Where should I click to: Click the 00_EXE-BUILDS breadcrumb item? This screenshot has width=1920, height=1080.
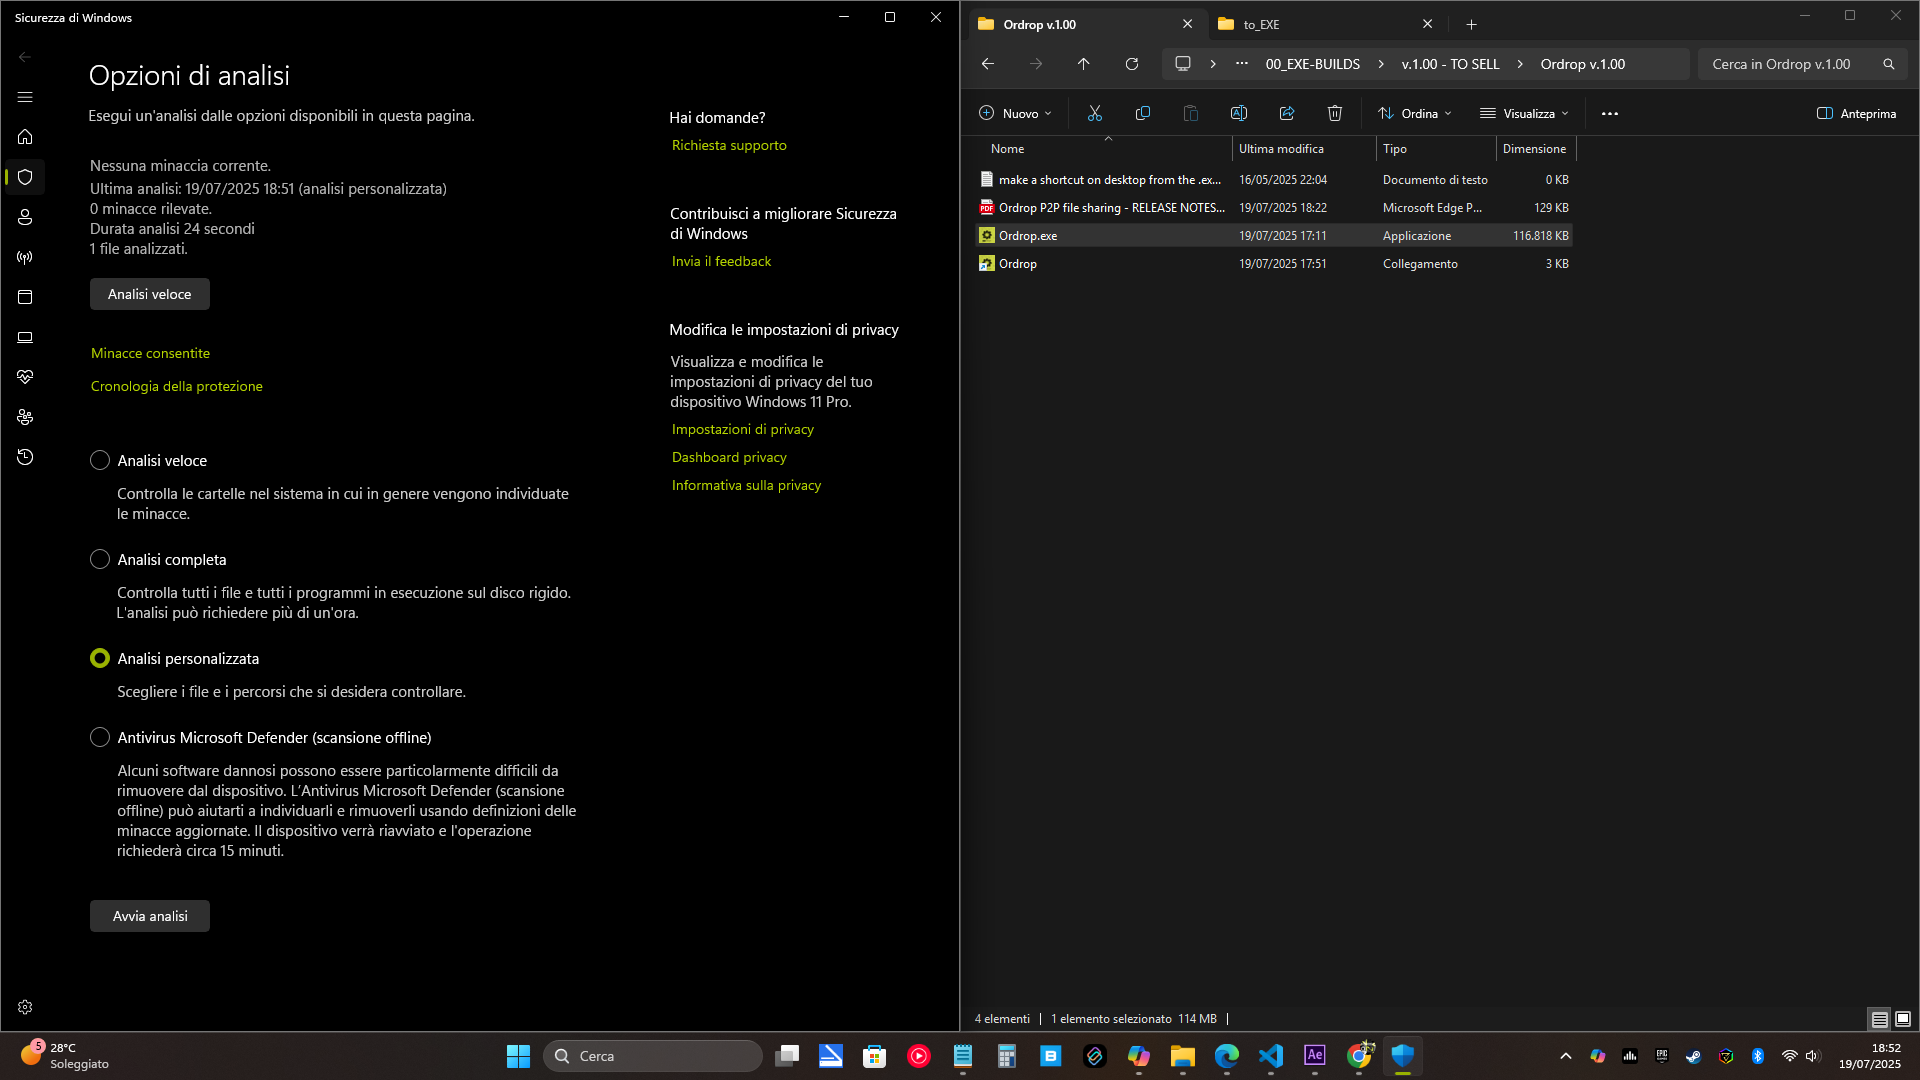coord(1312,64)
